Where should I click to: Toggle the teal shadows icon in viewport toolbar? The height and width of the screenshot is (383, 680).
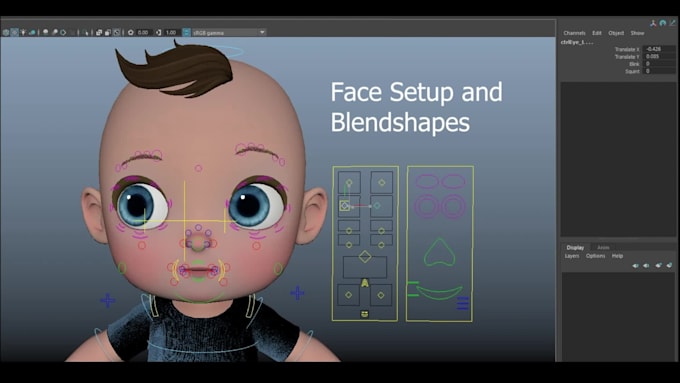pos(32,33)
